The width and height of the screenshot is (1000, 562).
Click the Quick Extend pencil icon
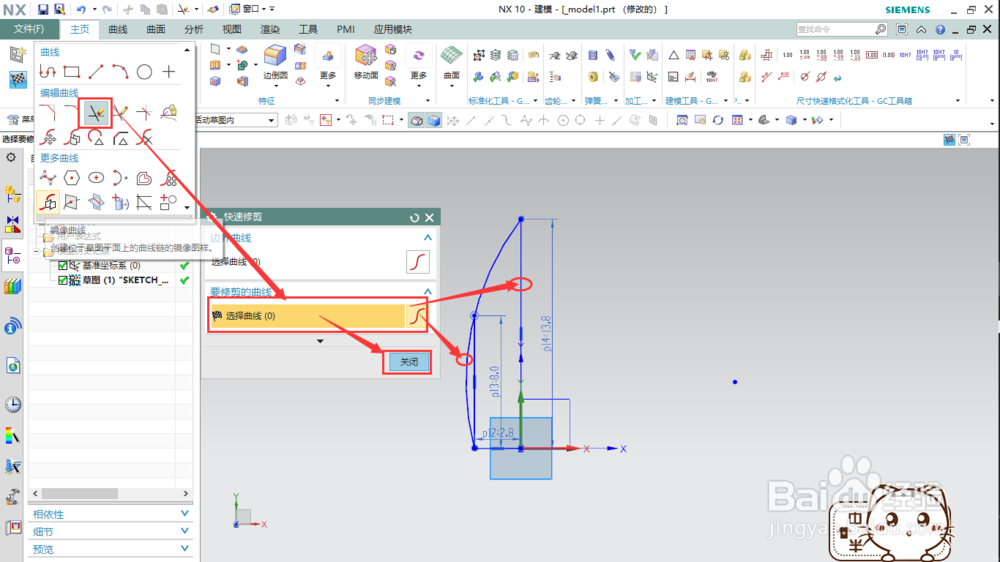(x=120, y=114)
